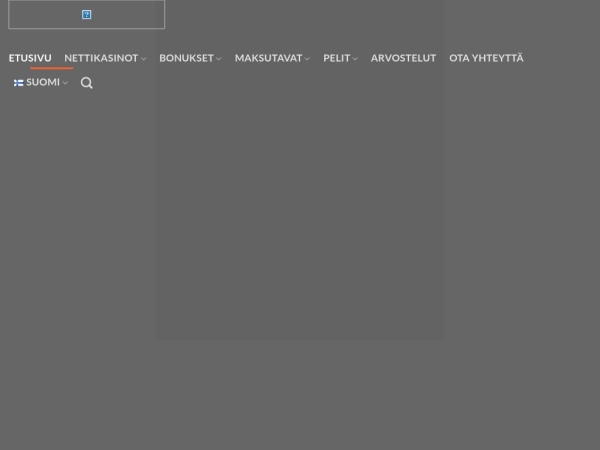This screenshot has height=450, width=600.
Task: Open the Ota yhteyttä contact link
Action: (486, 58)
